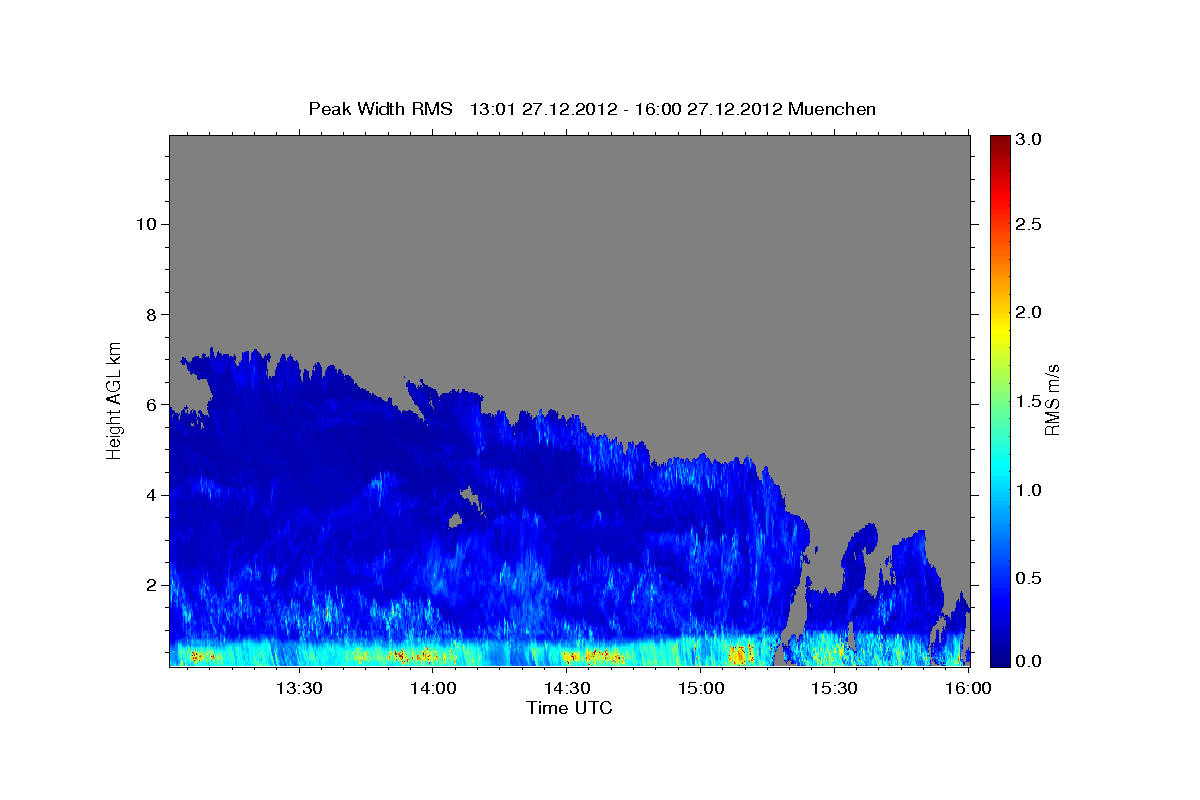Click the dark blue bottom of the colorbar
This screenshot has height=800, width=1200.
click(x=999, y=658)
